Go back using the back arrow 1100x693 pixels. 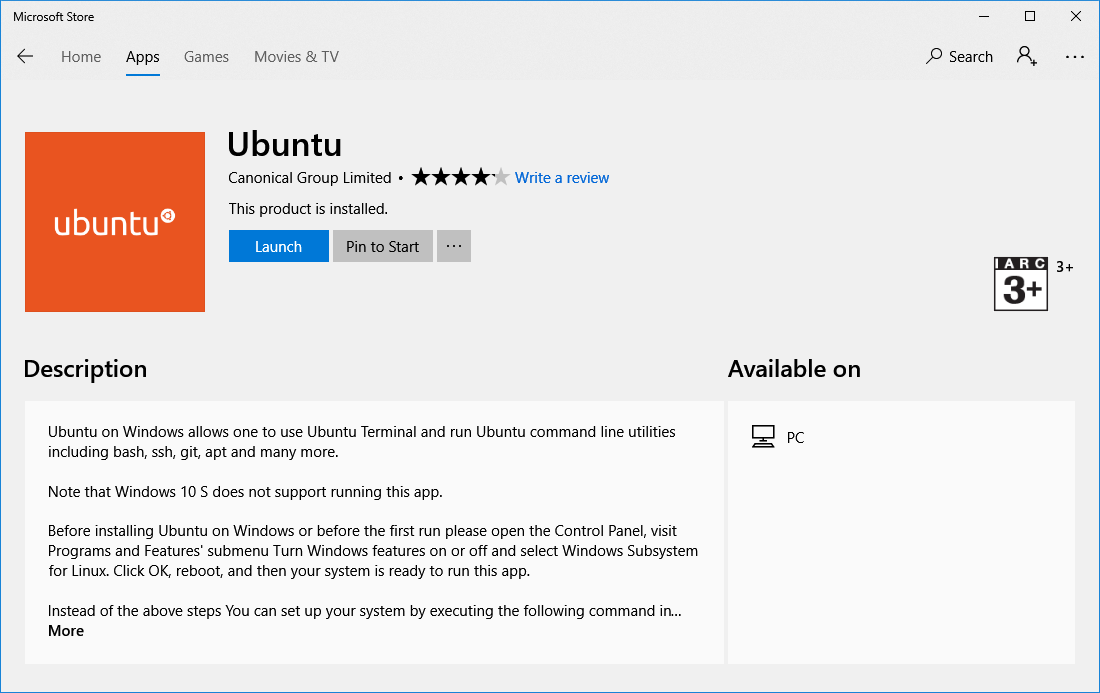[x=25, y=56]
